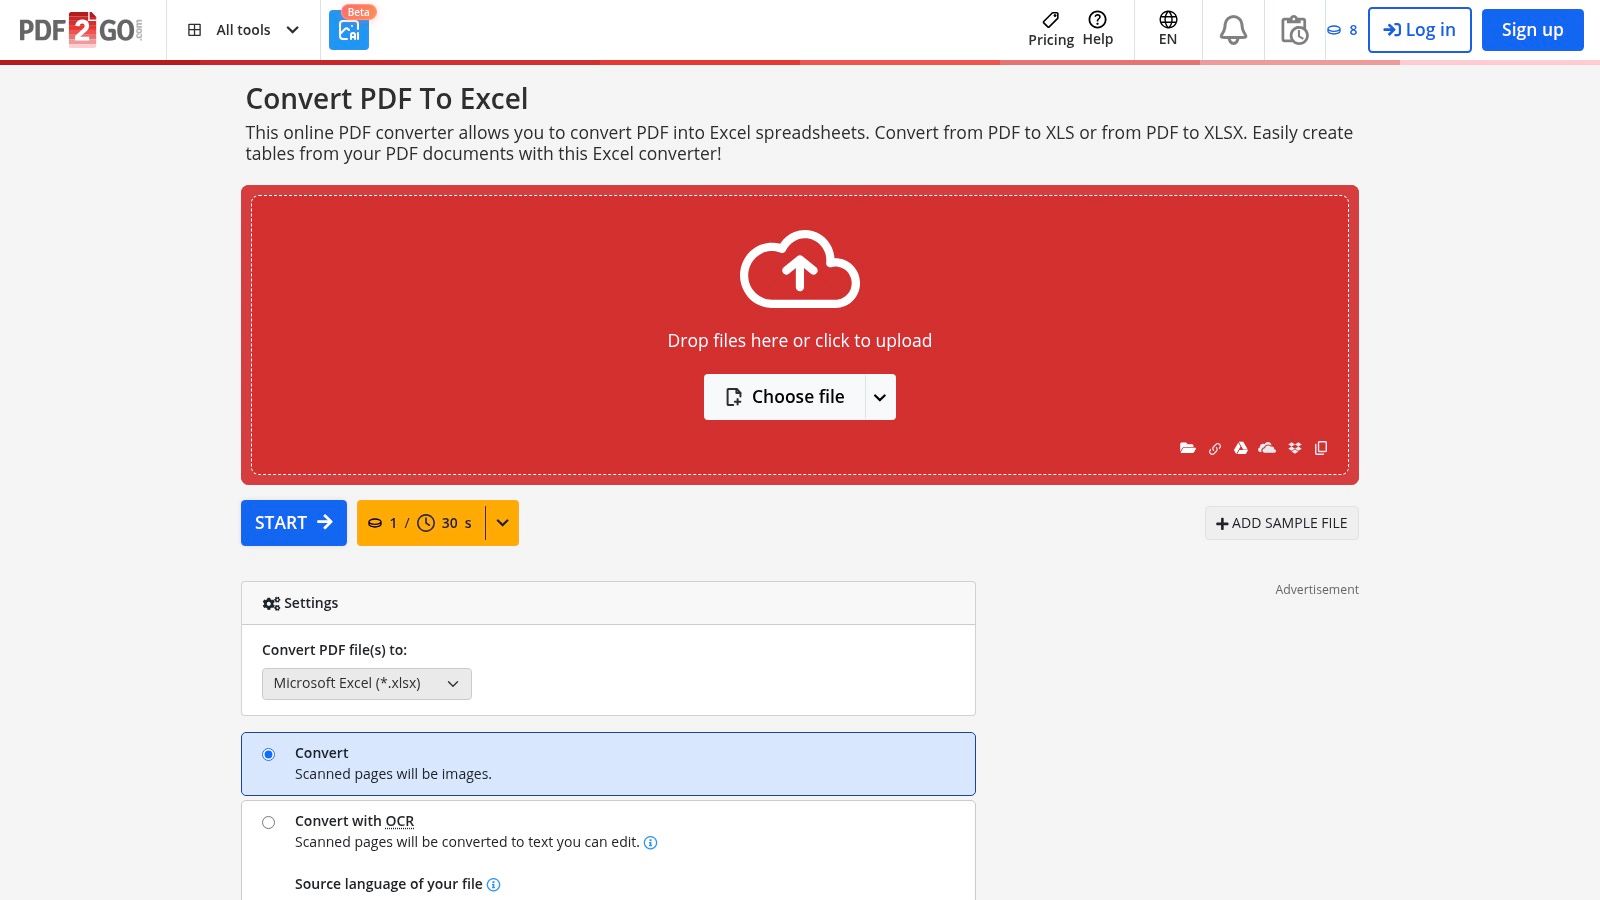The height and width of the screenshot is (900, 1600).
Task: Click the enter URL link icon
Action: pos(1215,449)
